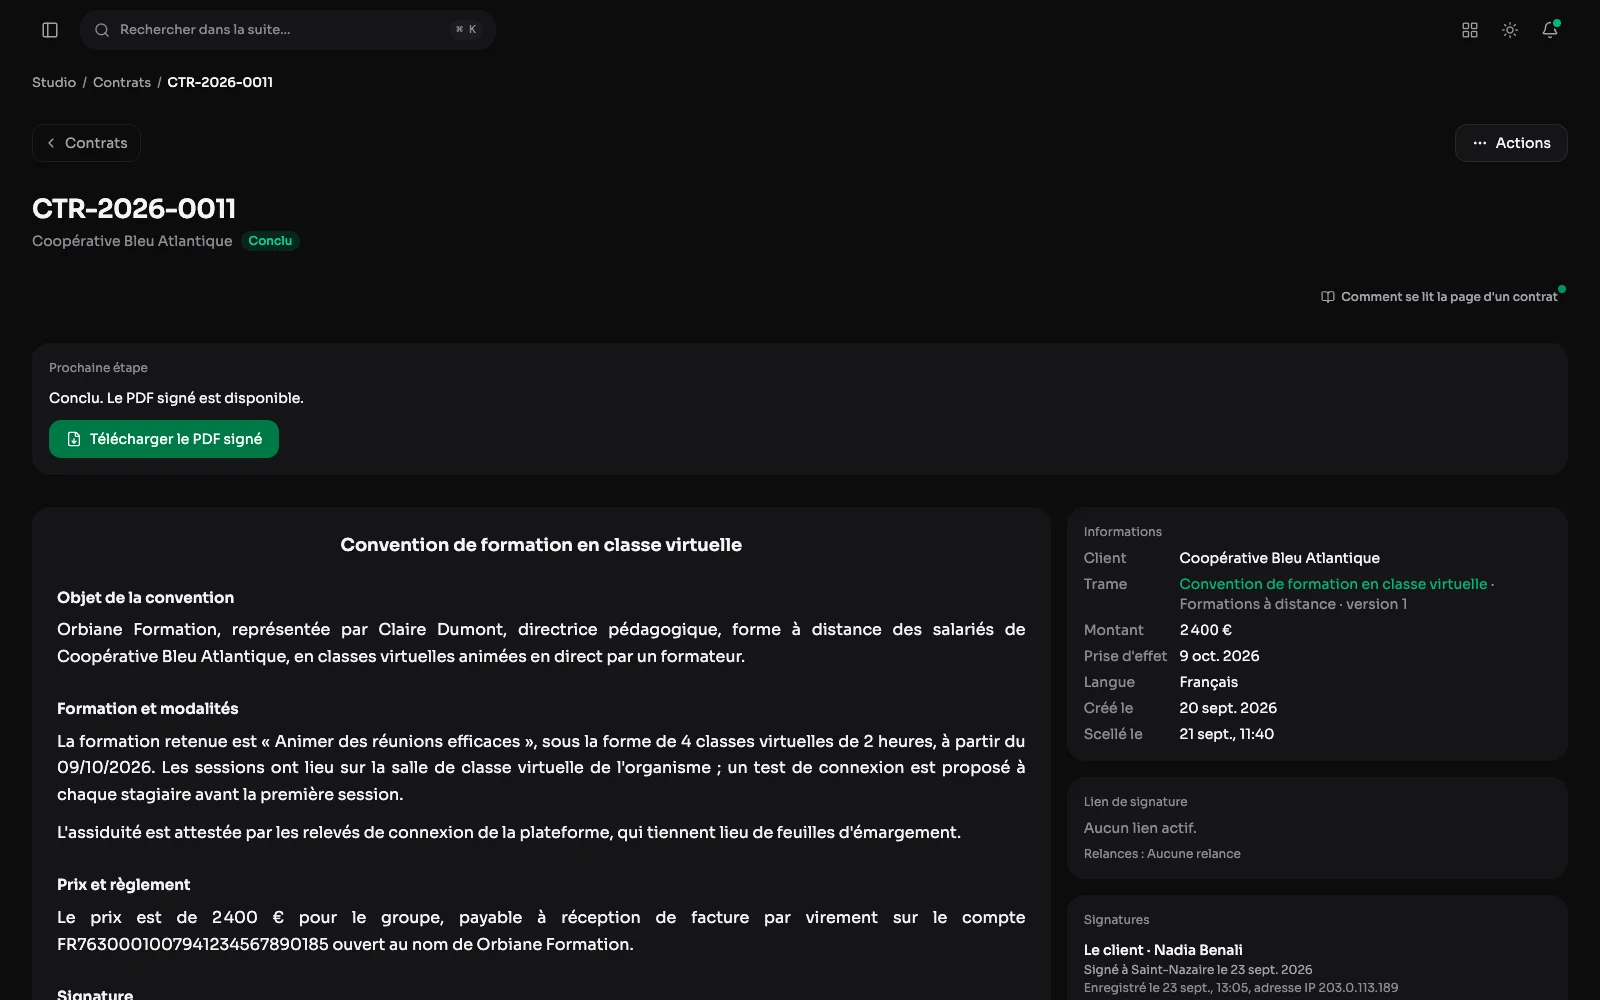Viewport: 1600px width, 1000px height.
Task: Open the 'Convention de formation en classe virtuelle' template link
Action: click(1333, 584)
